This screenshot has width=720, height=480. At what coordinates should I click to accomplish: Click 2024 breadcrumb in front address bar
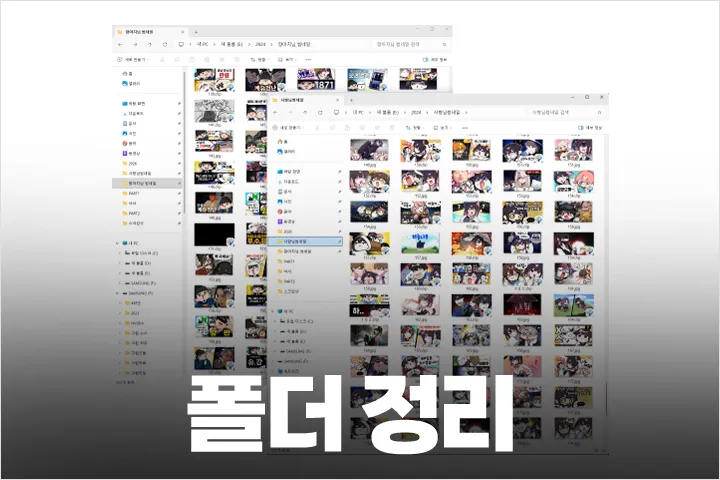pyautogui.click(x=416, y=113)
